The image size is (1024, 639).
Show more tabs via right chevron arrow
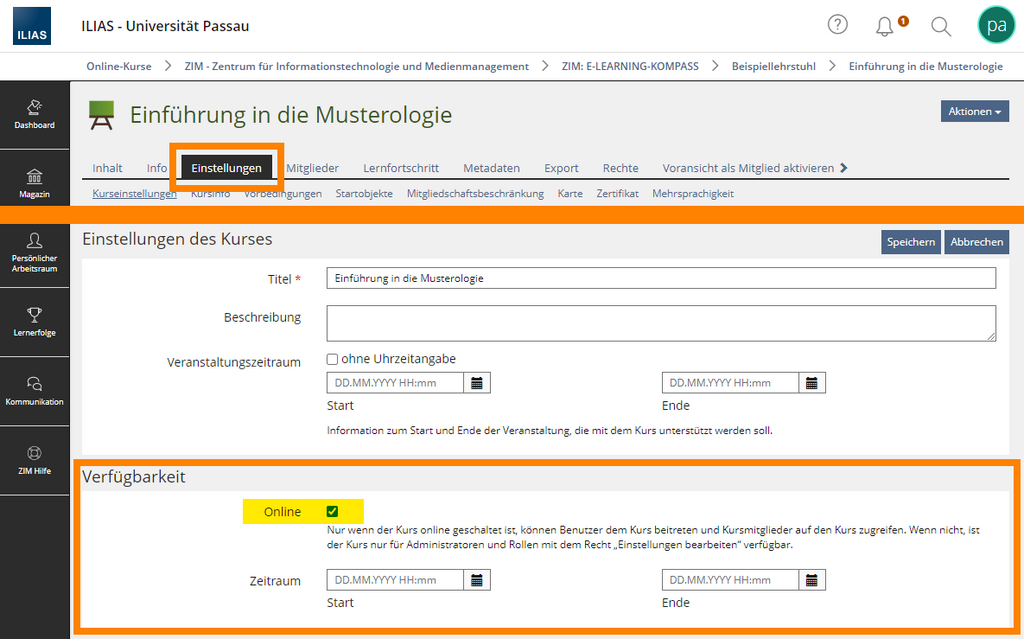(844, 168)
